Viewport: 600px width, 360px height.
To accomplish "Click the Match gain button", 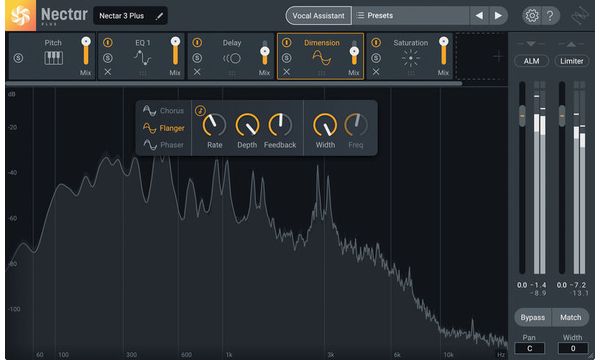I will coord(571,318).
